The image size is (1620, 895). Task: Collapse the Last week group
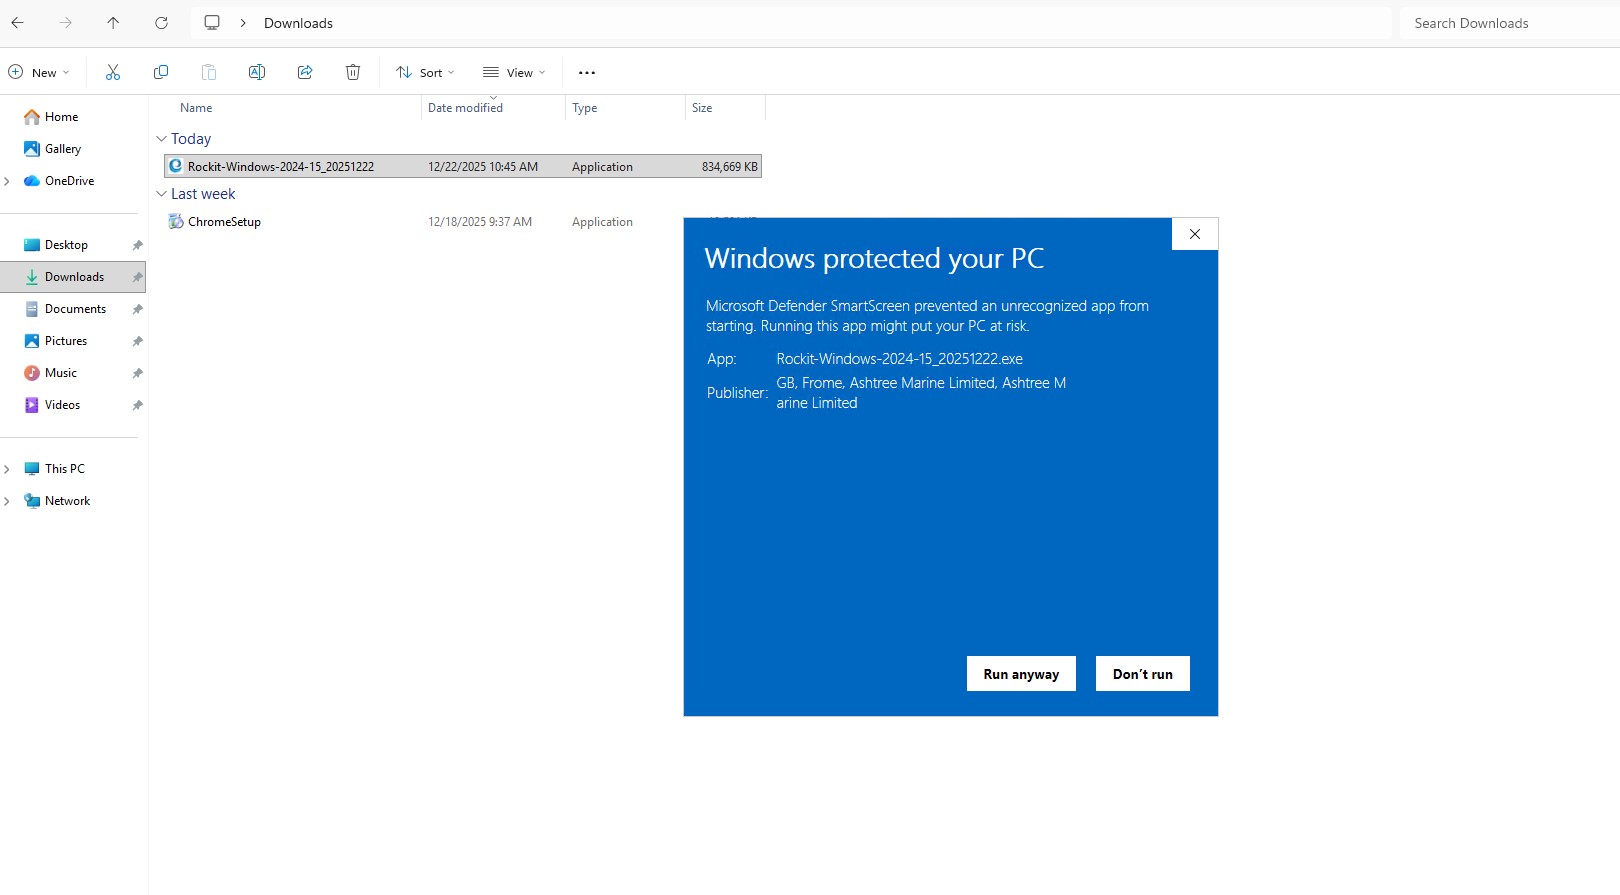161,194
